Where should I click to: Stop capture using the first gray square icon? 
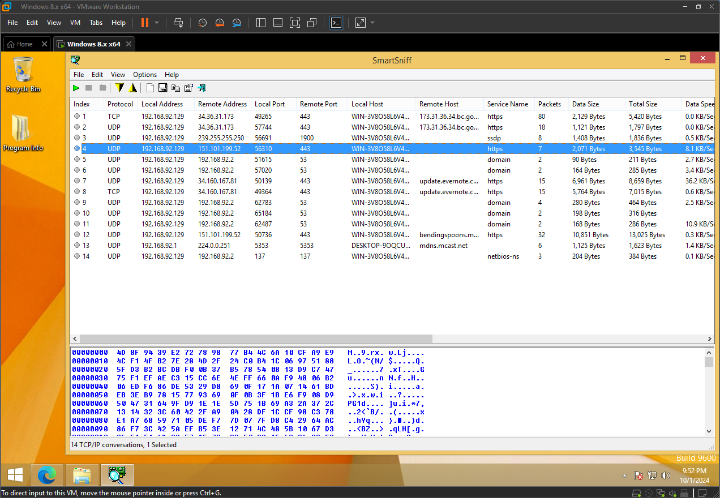[89, 88]
